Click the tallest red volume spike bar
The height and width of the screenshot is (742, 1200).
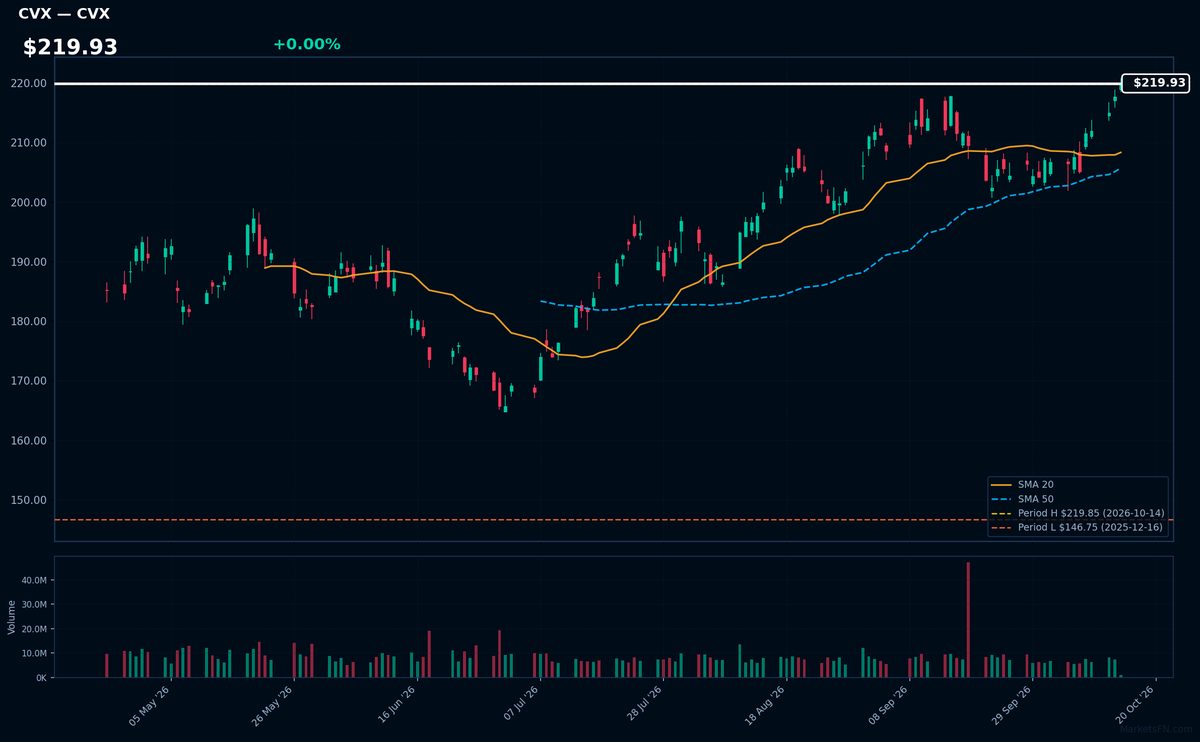(968, 620)
